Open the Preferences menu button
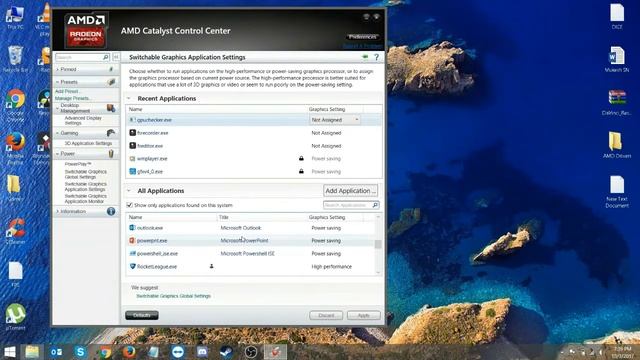The height and width of the screenshot is (360, 640). coord(362,37)
